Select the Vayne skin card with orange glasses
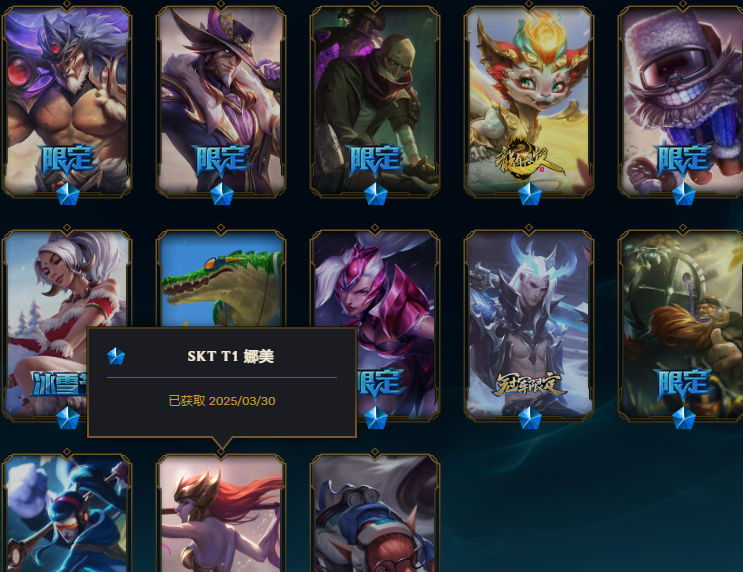743x572 pixels. [x=67, y=513]
